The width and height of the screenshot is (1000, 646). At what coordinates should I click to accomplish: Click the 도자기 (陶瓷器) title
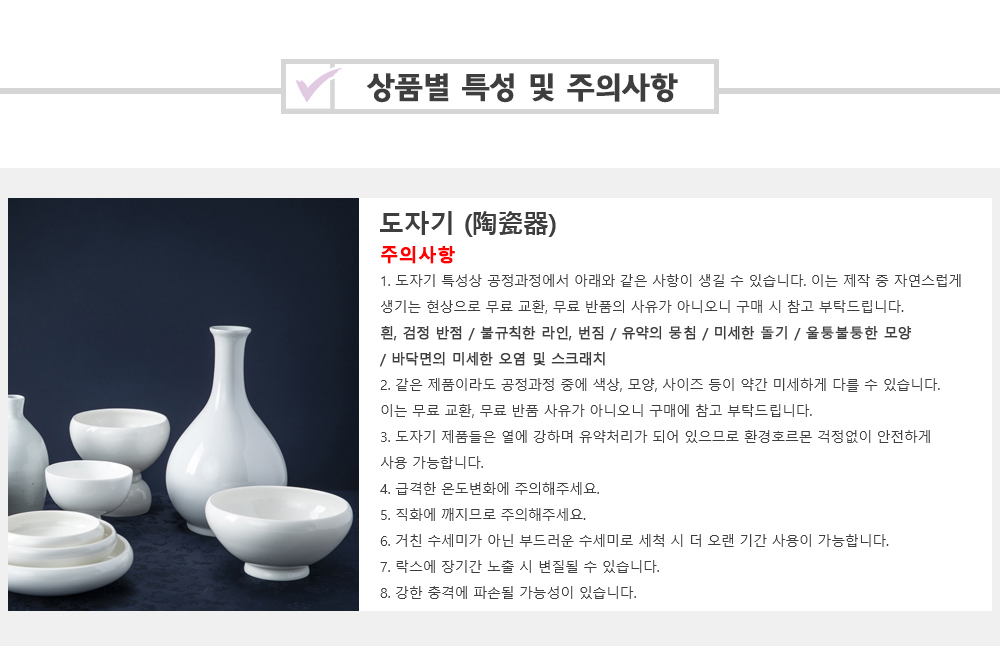click(x=468, y=223)
